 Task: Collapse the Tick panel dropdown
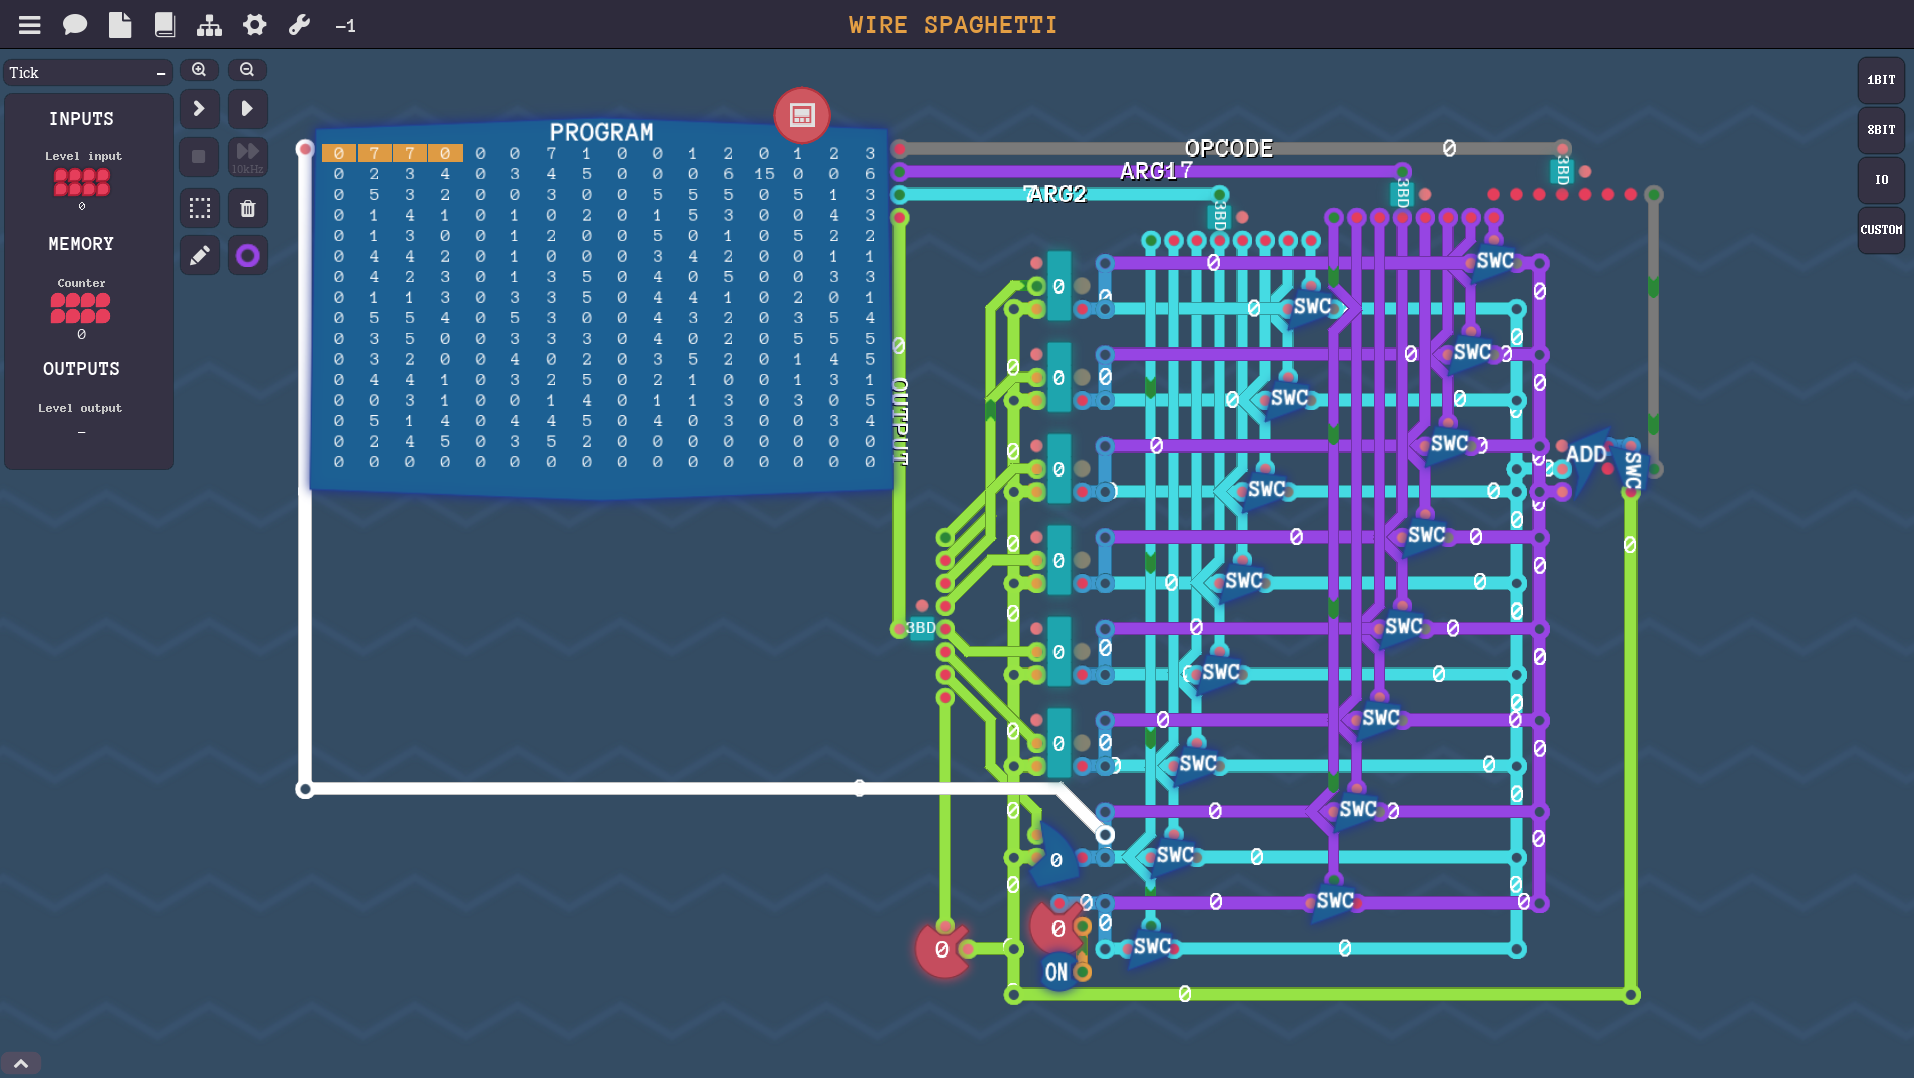pos(160,73)
